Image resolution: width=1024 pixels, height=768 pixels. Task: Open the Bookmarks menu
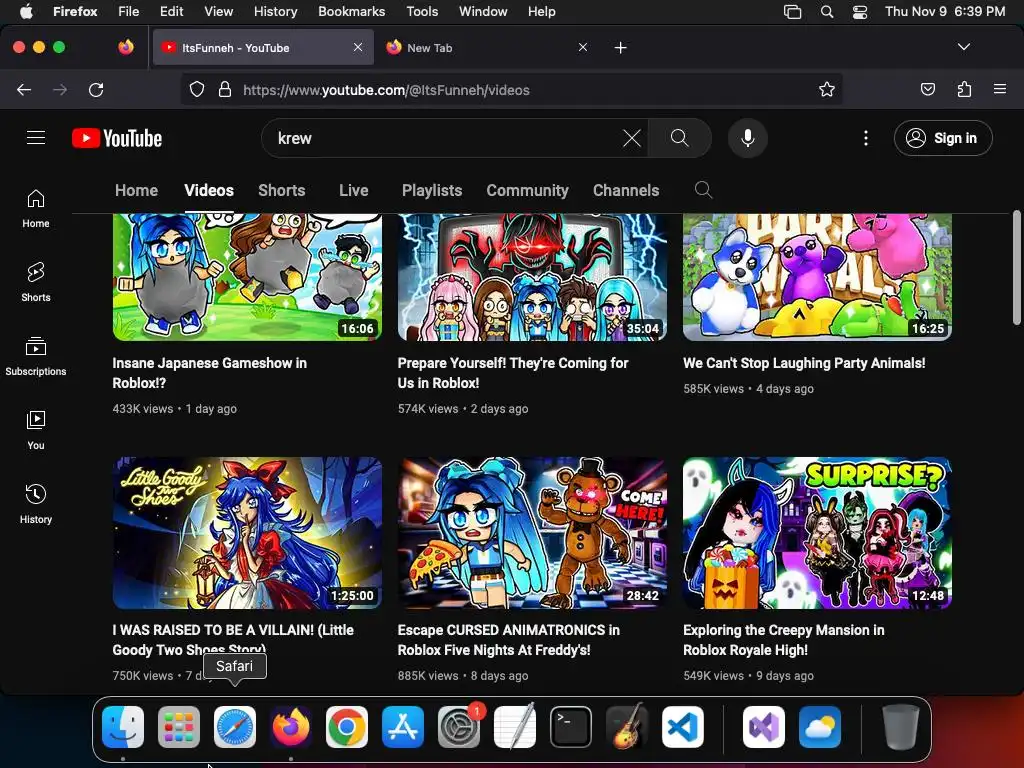(351, 11)
